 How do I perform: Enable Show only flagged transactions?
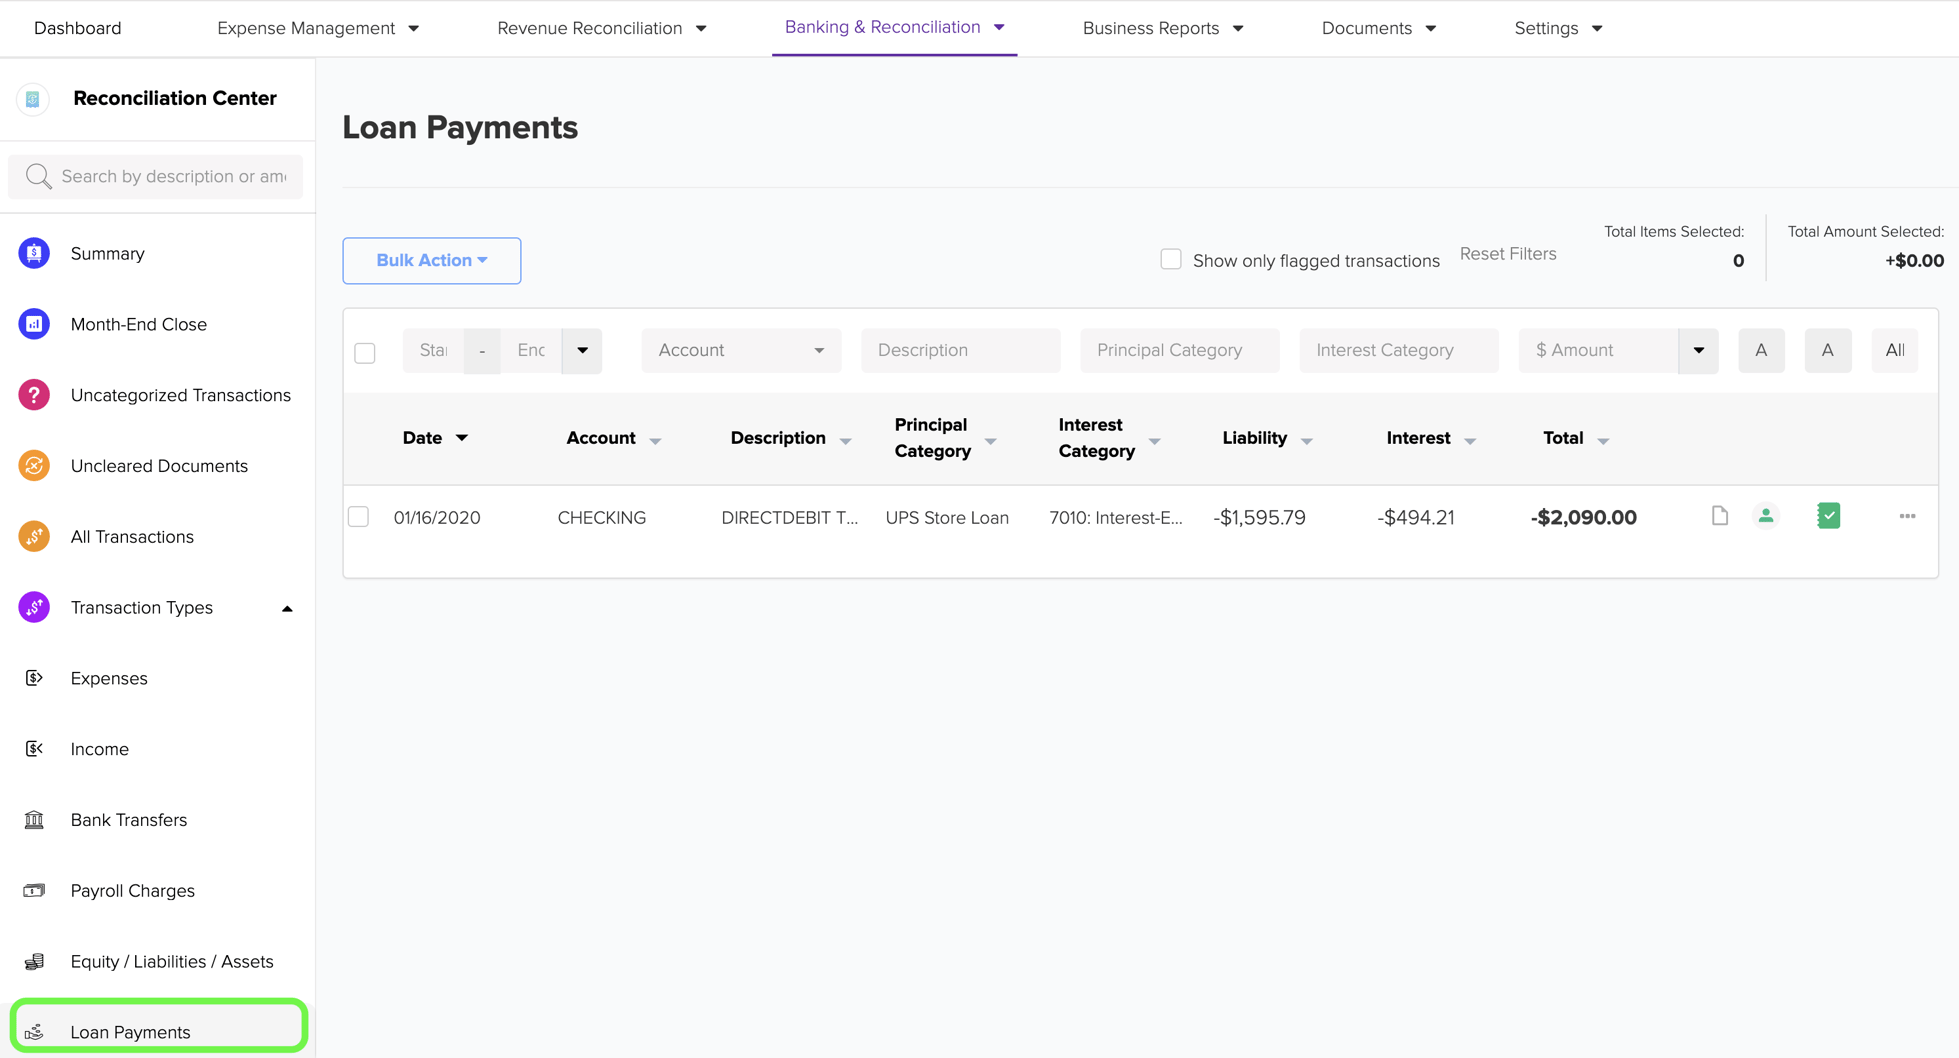tap(1170, 258)
